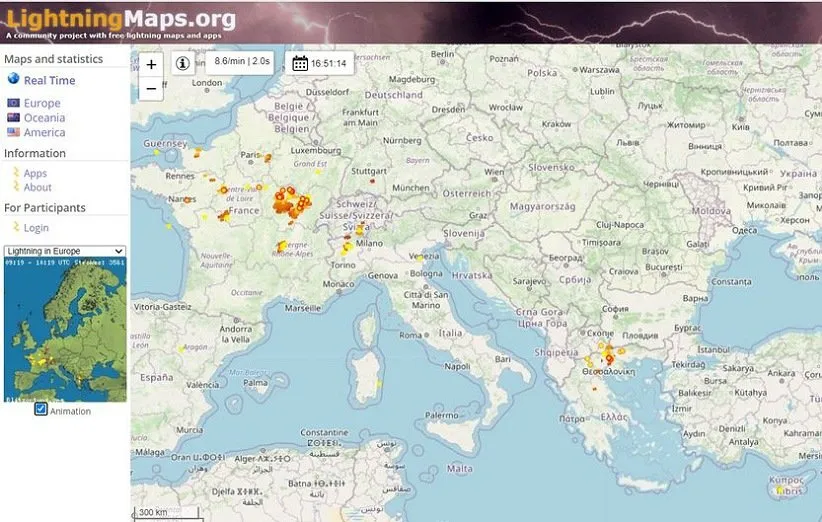Click the Real Time globe icon
This screenshot has height=522, width=822.
click(x=13, y=80)
